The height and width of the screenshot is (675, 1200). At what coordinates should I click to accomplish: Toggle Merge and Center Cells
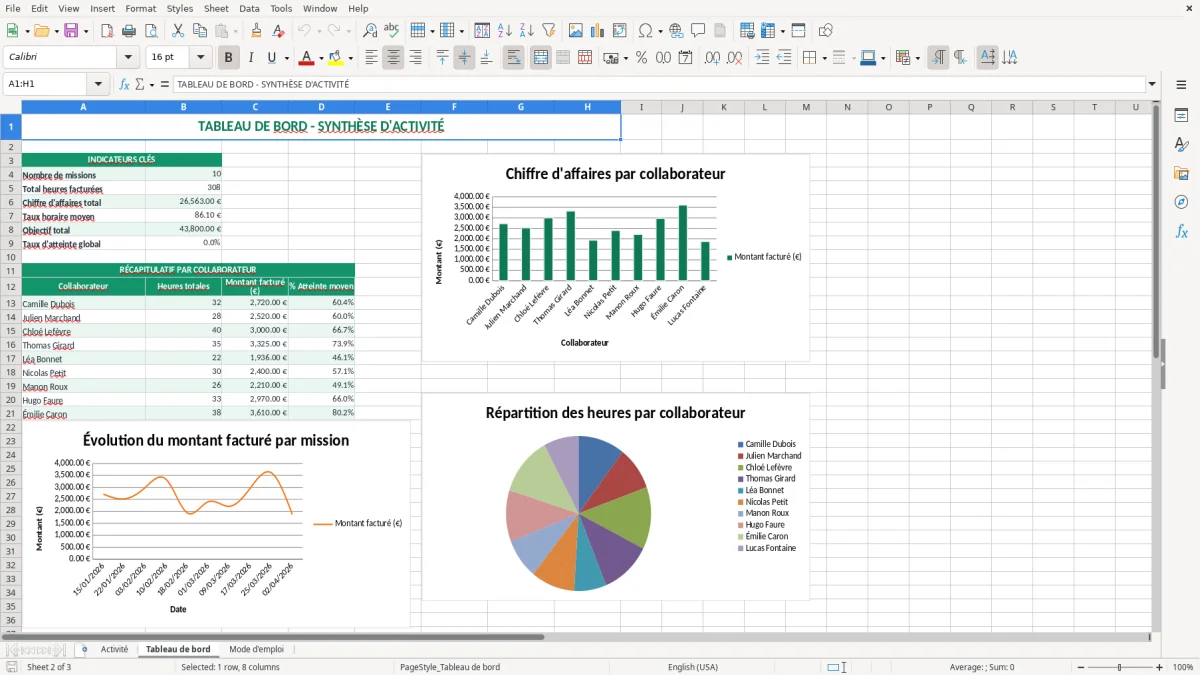tap(540, 58)
